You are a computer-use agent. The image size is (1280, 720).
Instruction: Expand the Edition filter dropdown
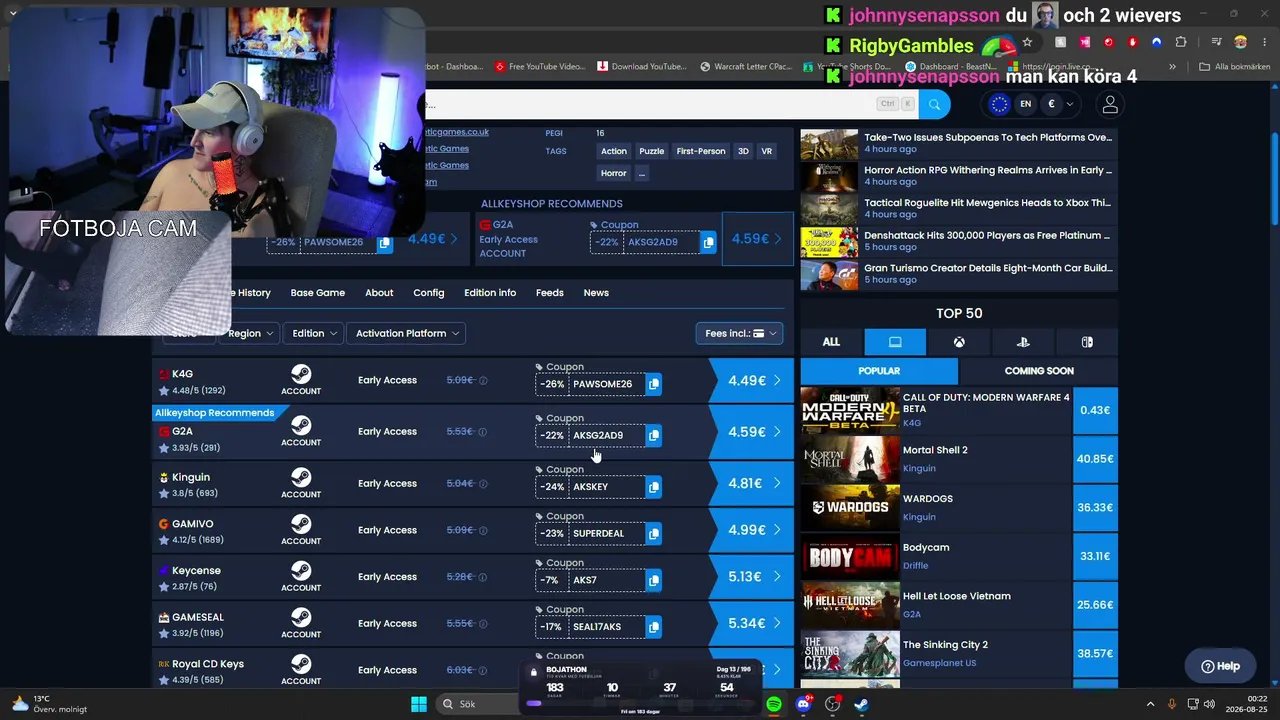coord(314,333)
